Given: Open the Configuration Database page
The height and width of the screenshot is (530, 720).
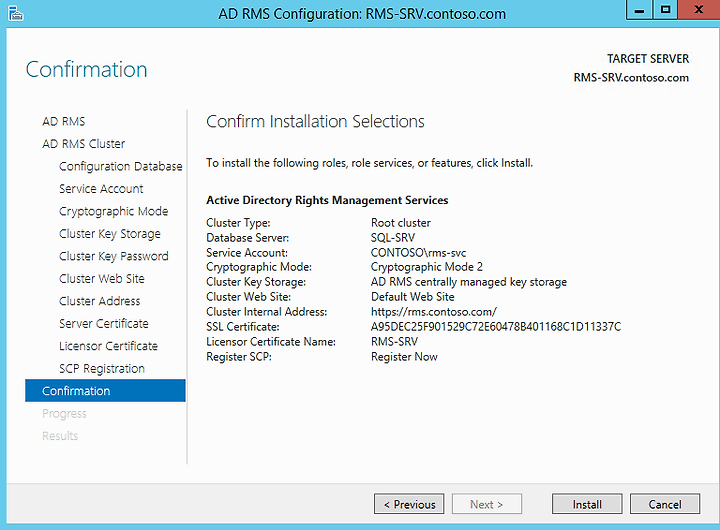Looking at the screenshot, I should [x=121, y=166].
